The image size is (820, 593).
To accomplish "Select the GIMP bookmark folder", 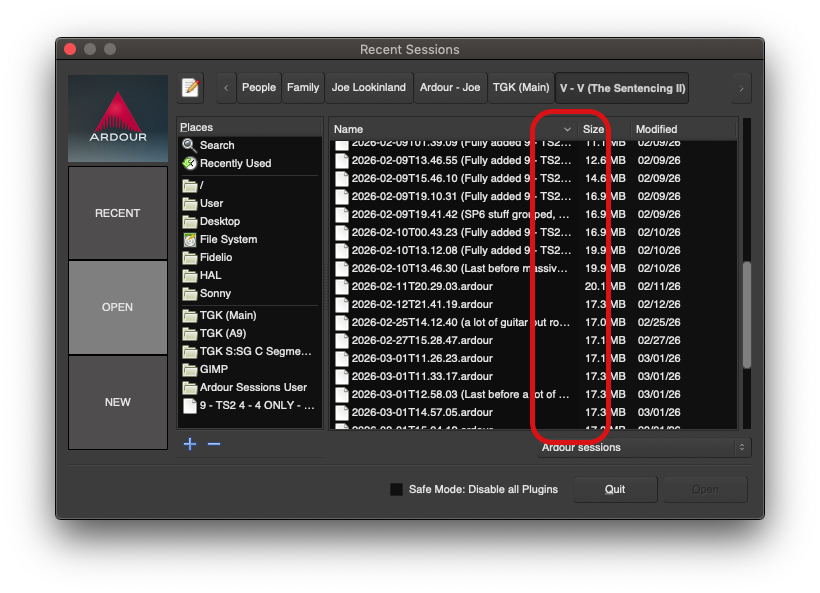I will (x=214, y=369).
